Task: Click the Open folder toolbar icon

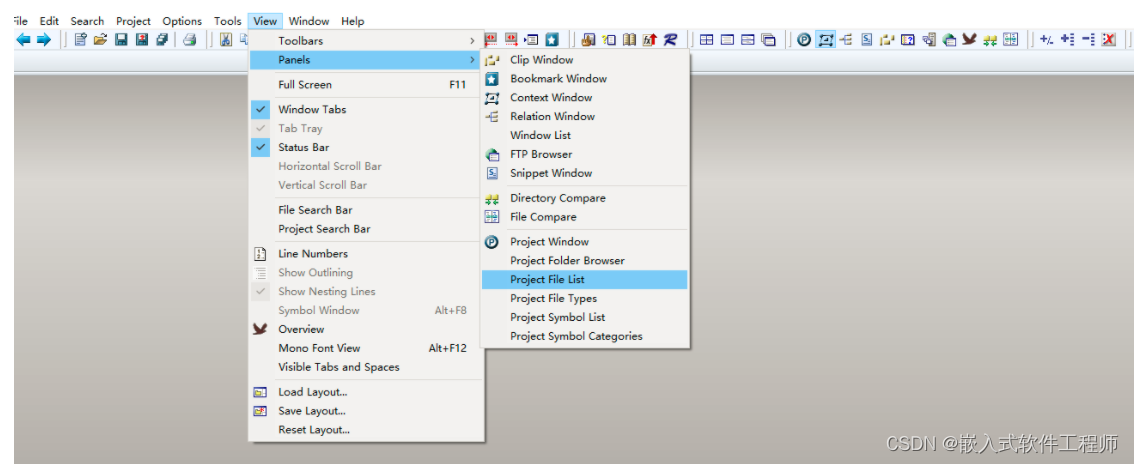Action: point(100,40)
